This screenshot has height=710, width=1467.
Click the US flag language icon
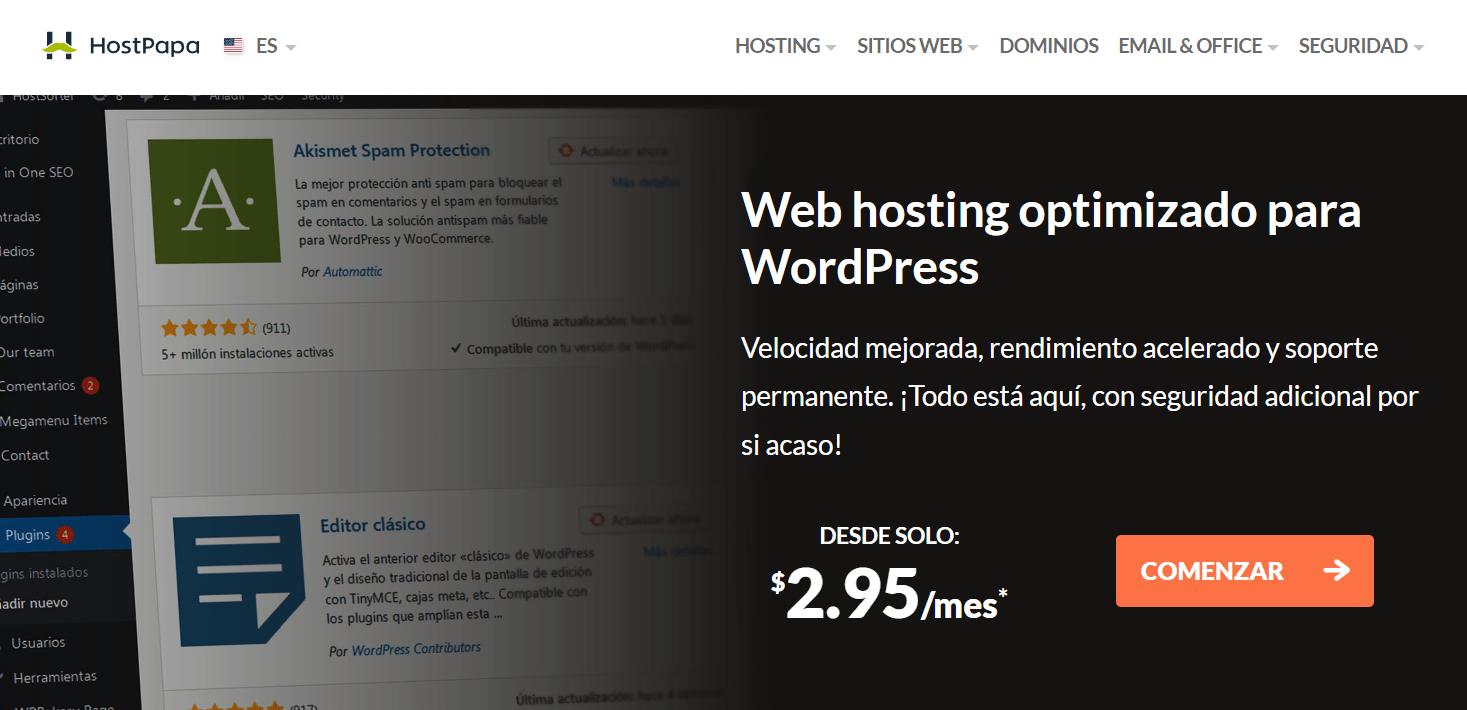click(233, 46)
